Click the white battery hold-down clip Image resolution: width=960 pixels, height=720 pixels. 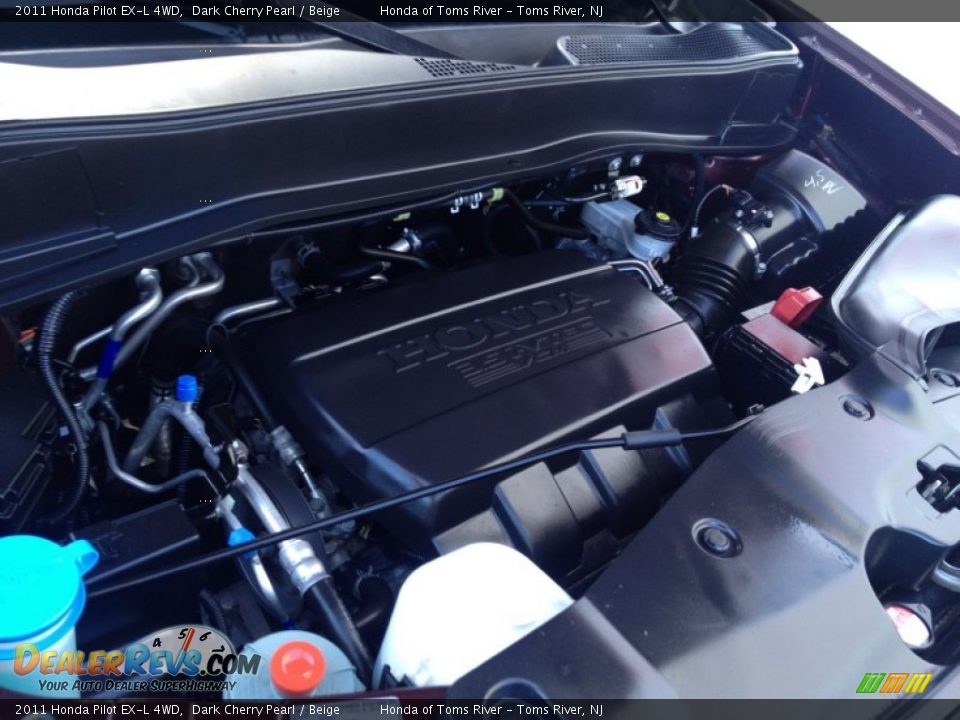[x=807, y=375]
